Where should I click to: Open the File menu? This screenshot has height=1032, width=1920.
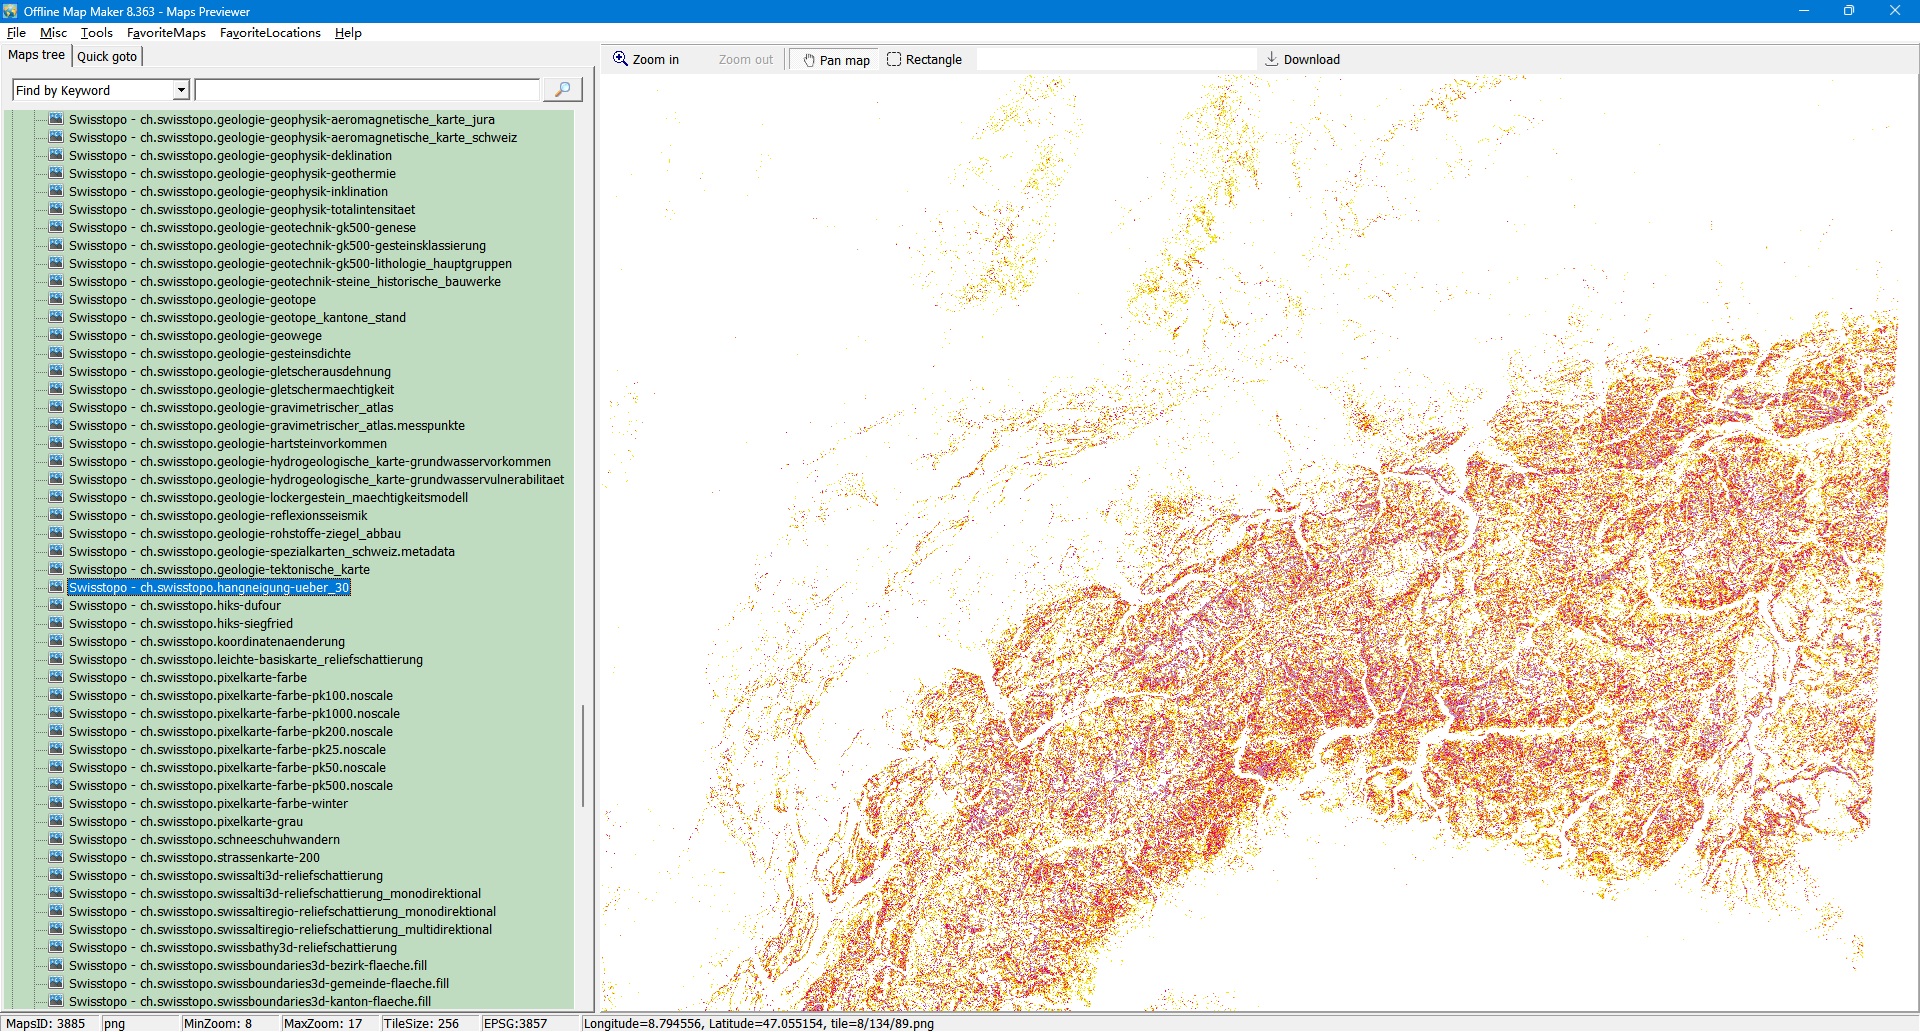16,33
